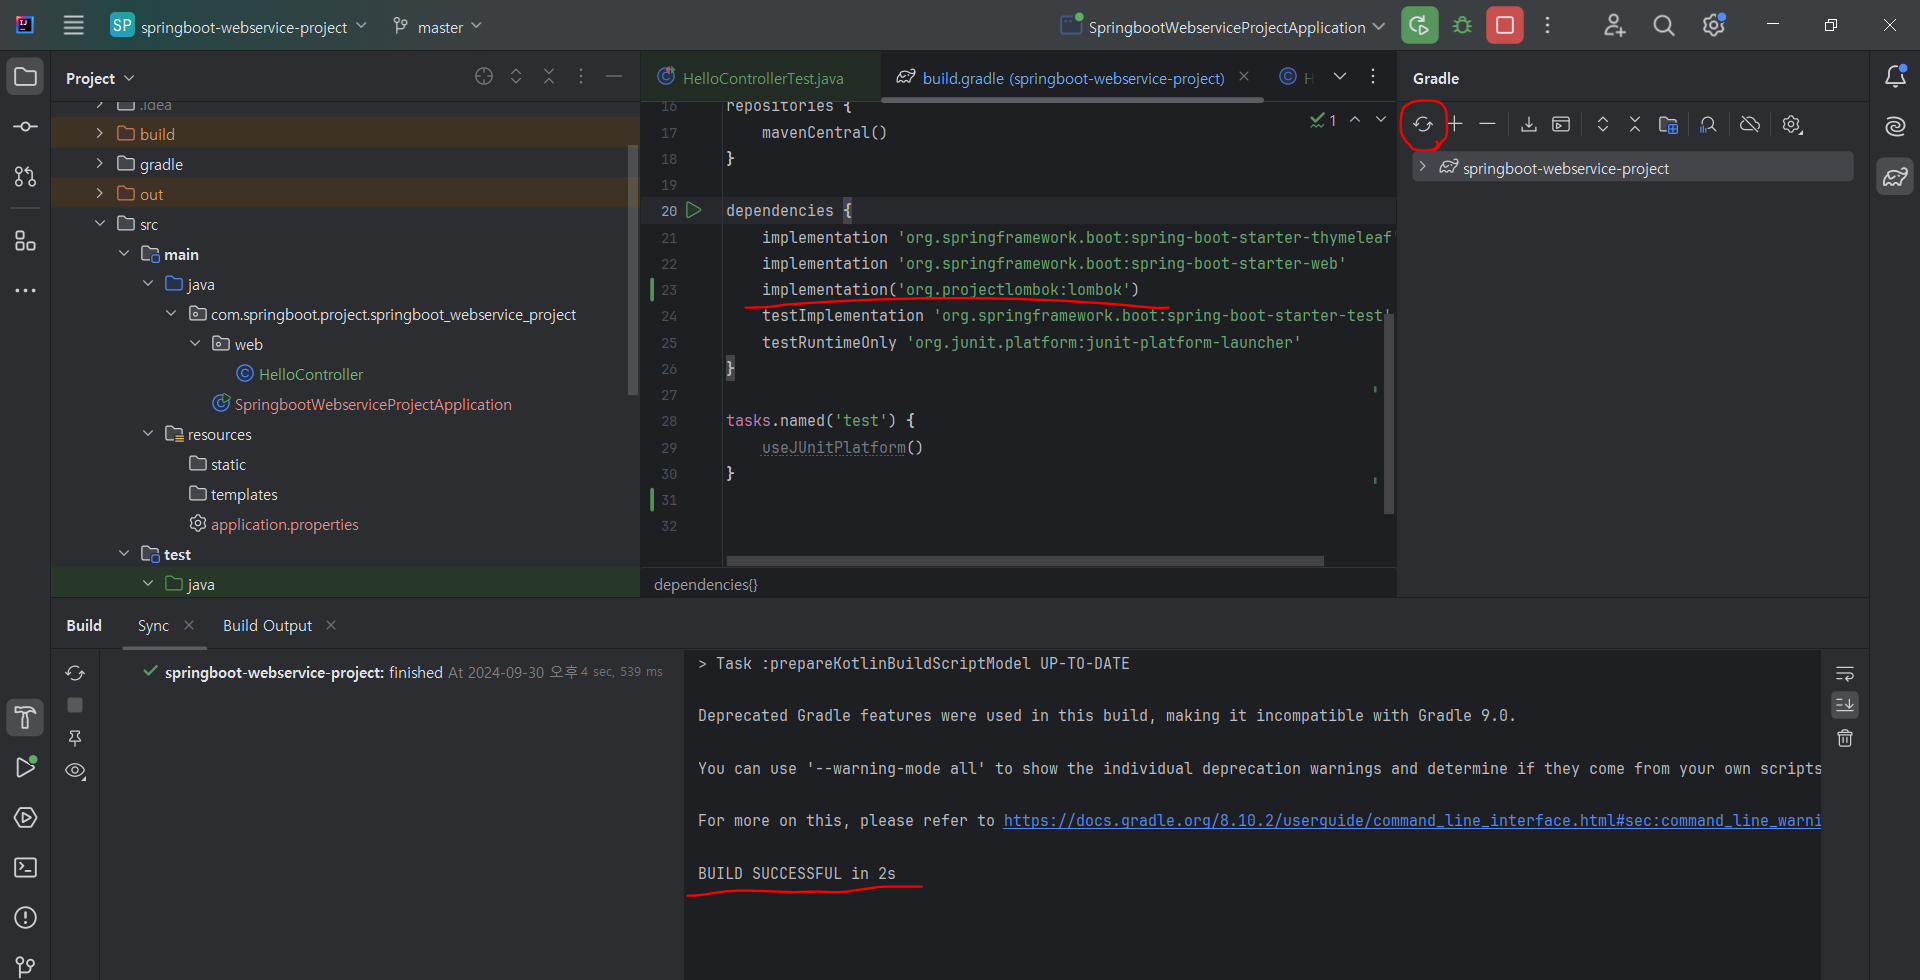Debug the application with bug icon

[x=1462, y=26]
